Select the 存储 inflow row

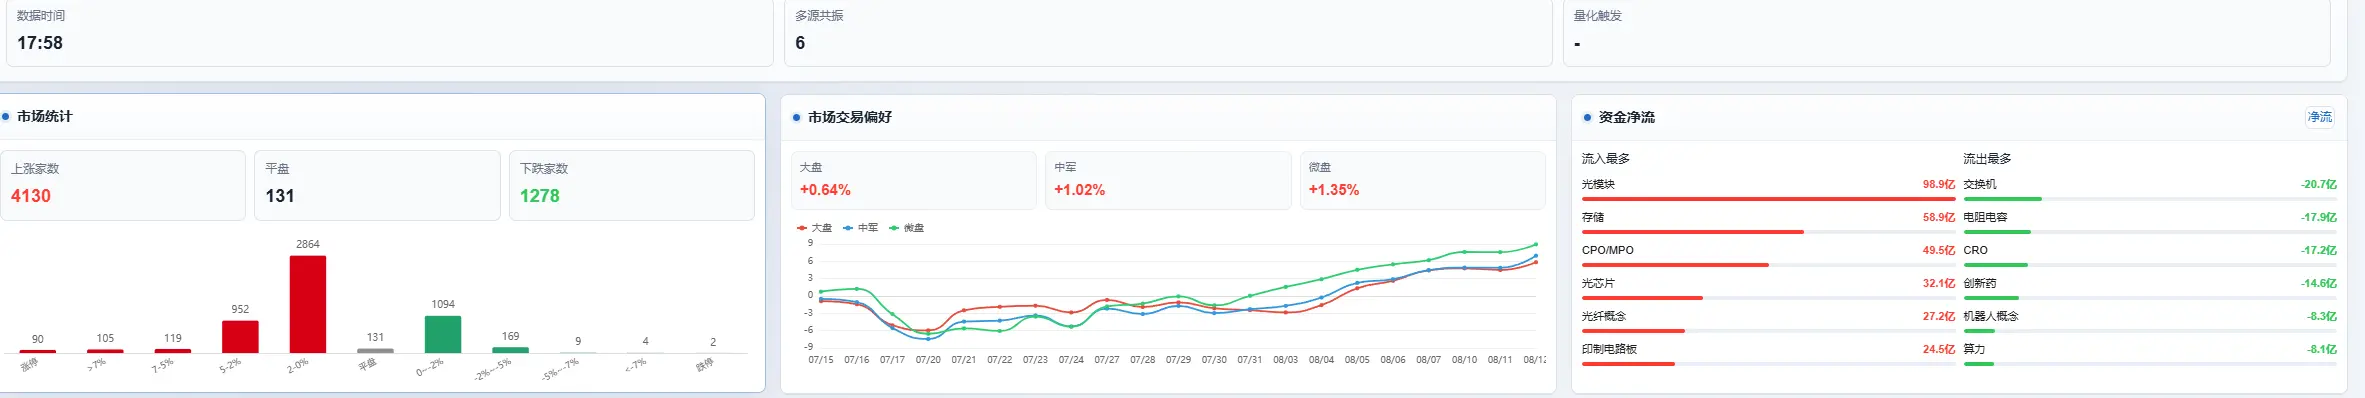pyautogui.click(x=1768, y=222)
